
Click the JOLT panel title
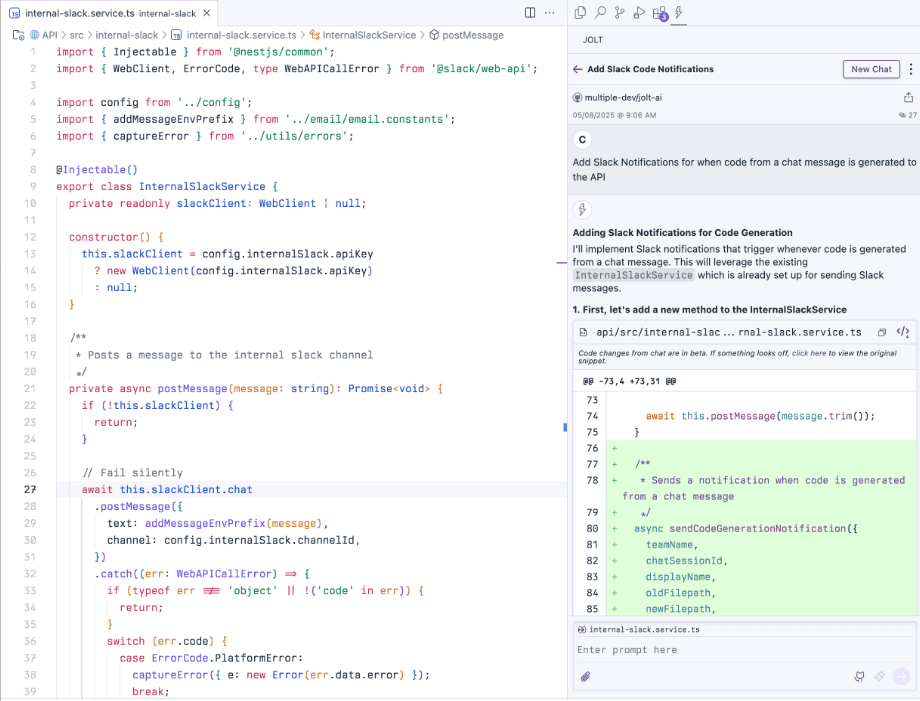tap(593, 40)
